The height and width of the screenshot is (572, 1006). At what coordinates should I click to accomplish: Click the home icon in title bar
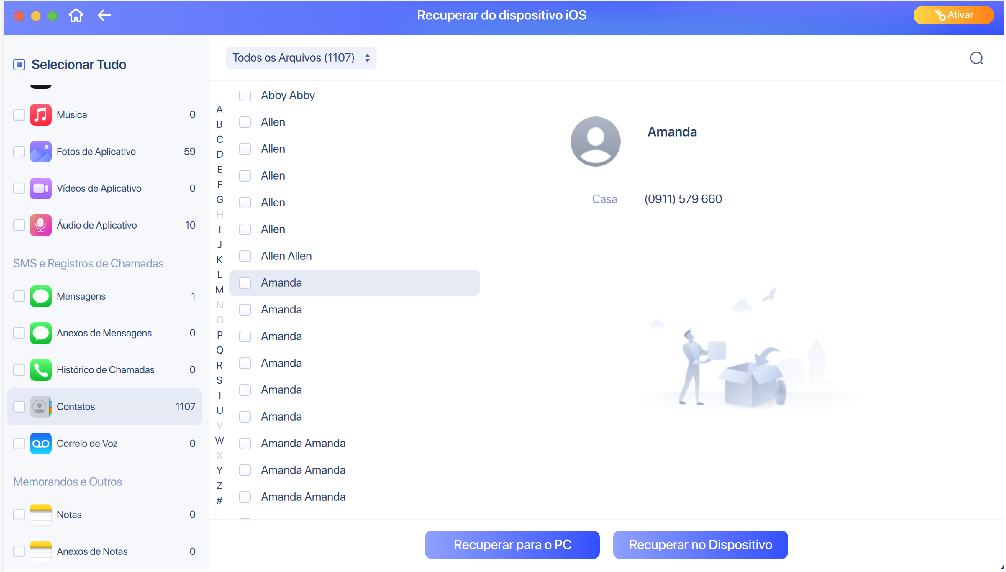click(77, 16)
